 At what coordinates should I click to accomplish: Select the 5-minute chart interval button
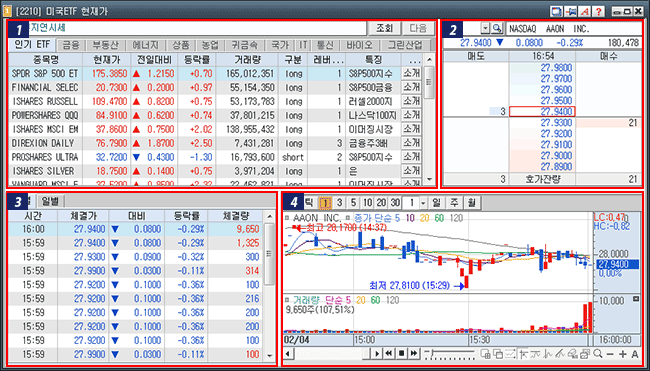(x=353, y=203)
